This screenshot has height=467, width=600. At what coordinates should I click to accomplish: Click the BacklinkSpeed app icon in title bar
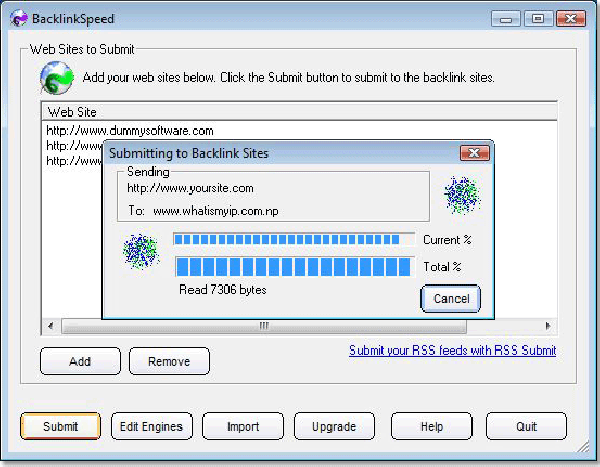[x=18, y=18]
